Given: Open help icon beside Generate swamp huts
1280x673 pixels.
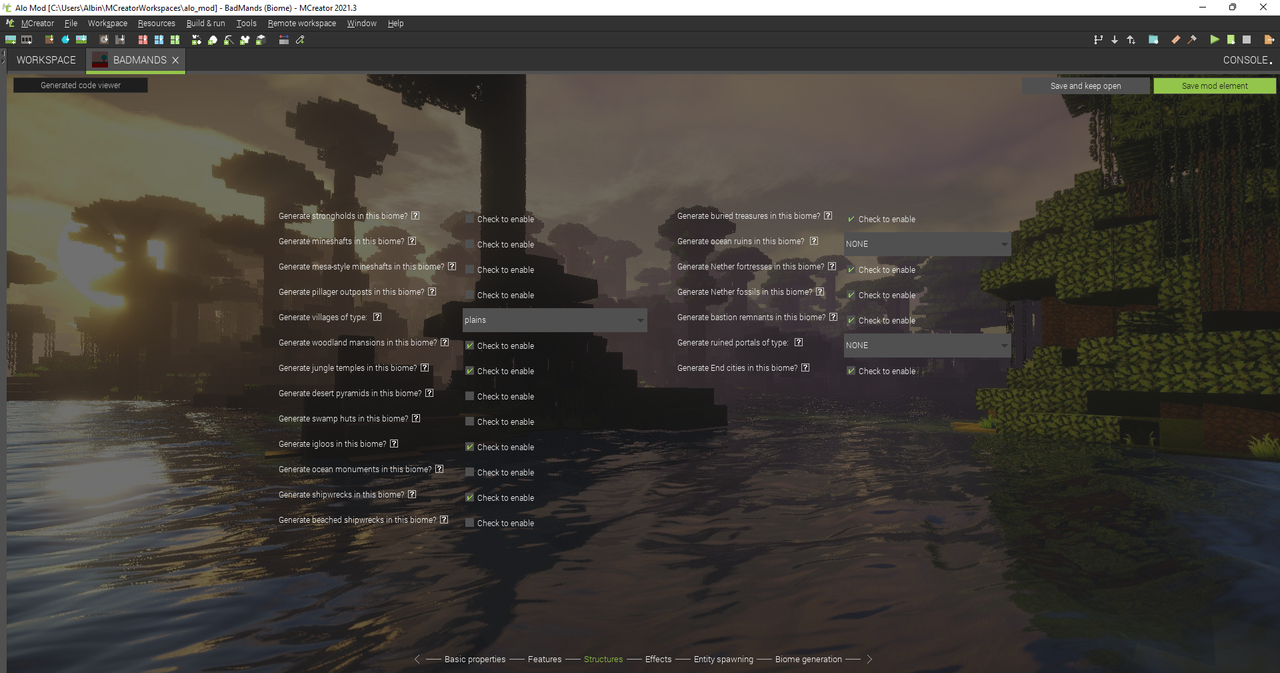Looking at the screenshot, I should [416, 418].
